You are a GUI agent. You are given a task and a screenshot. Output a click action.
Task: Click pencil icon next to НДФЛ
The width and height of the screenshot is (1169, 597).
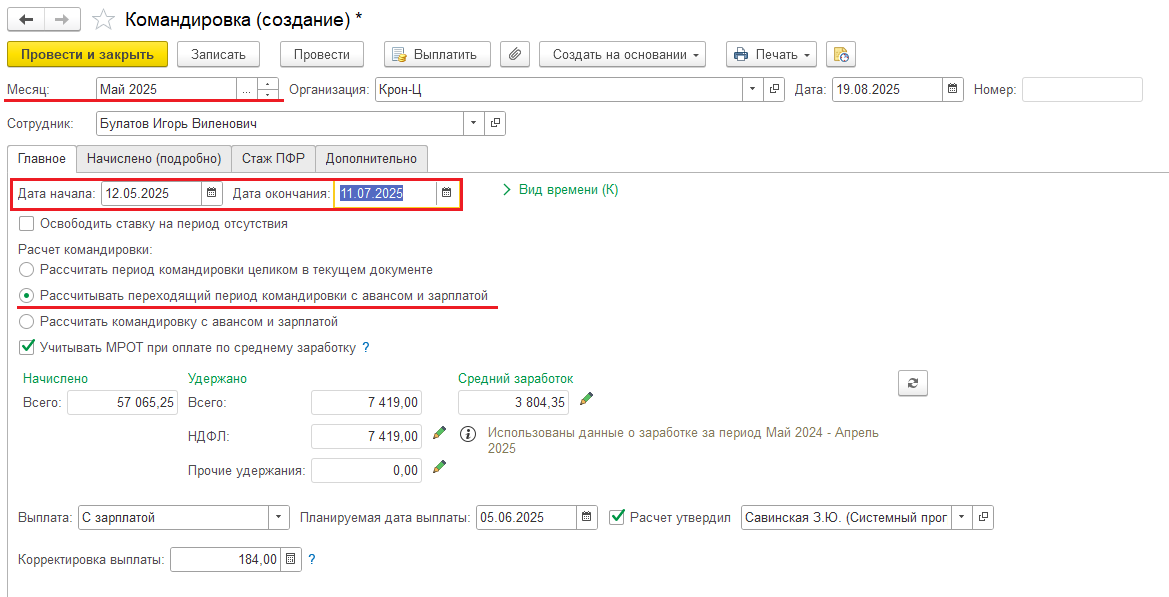[x=438, y=433]
